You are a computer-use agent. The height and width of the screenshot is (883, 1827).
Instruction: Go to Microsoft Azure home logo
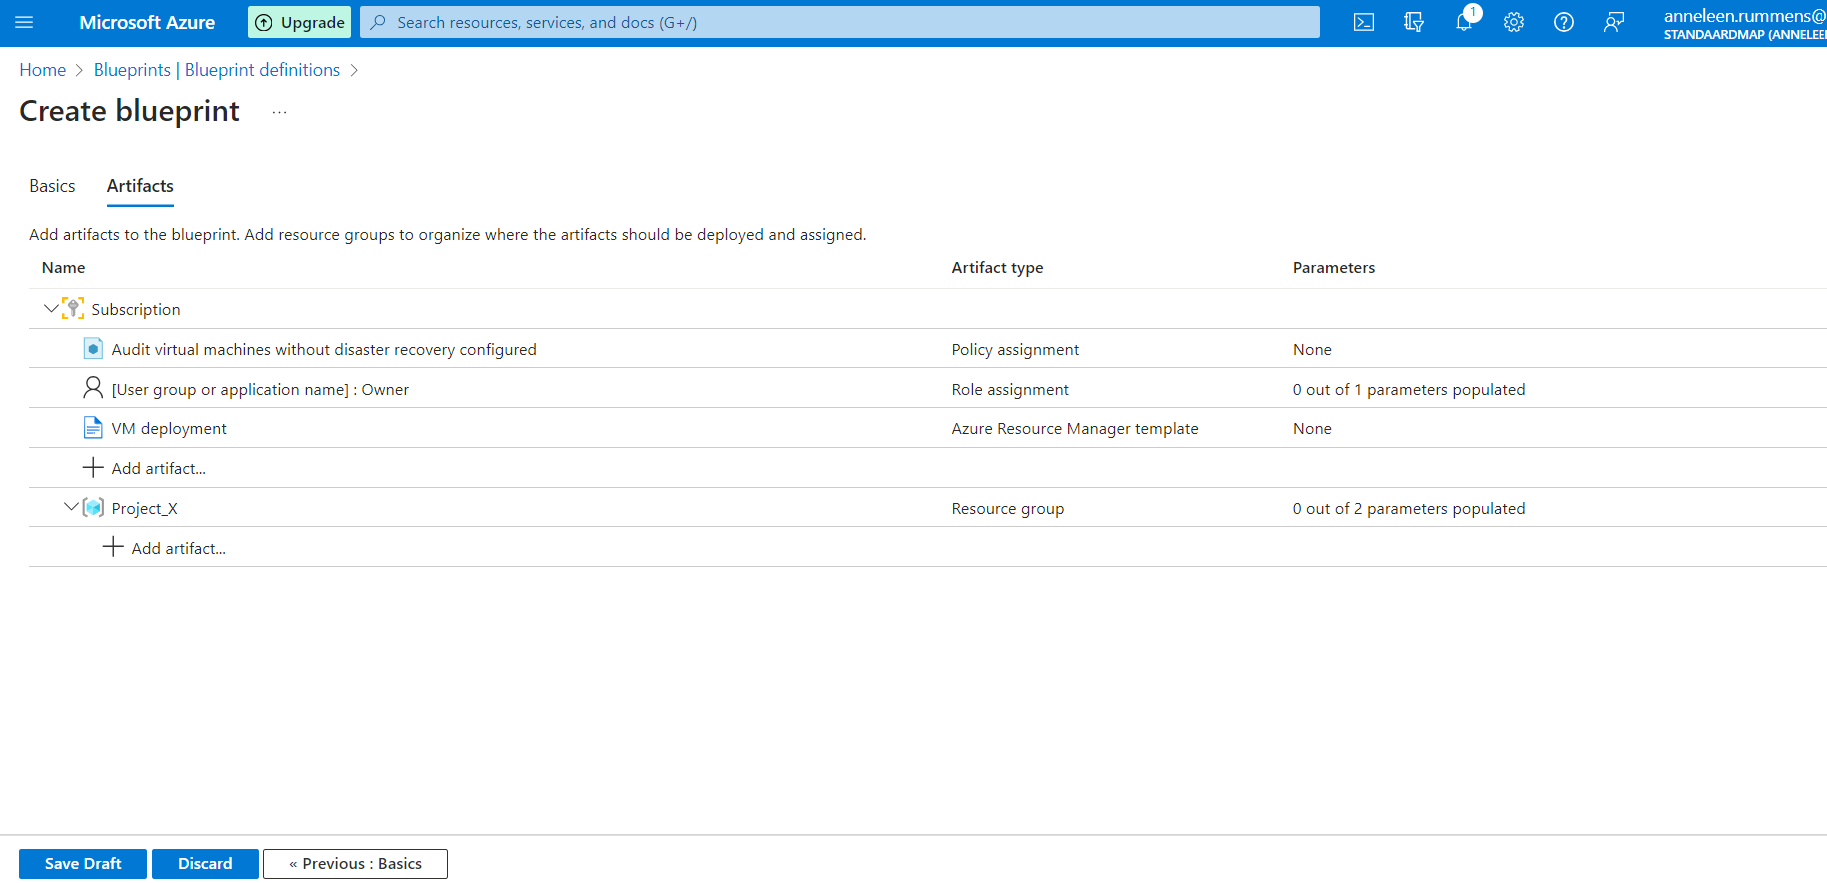[x=147, y=22]
